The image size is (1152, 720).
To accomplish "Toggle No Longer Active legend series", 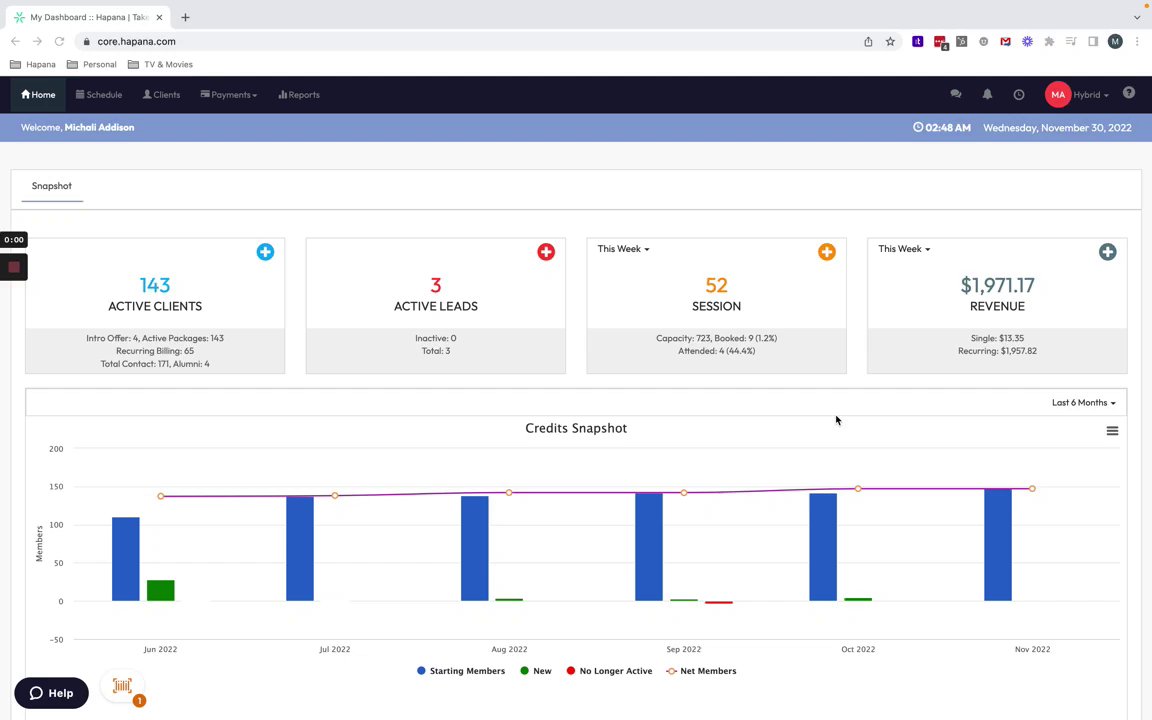I will 609,671.
